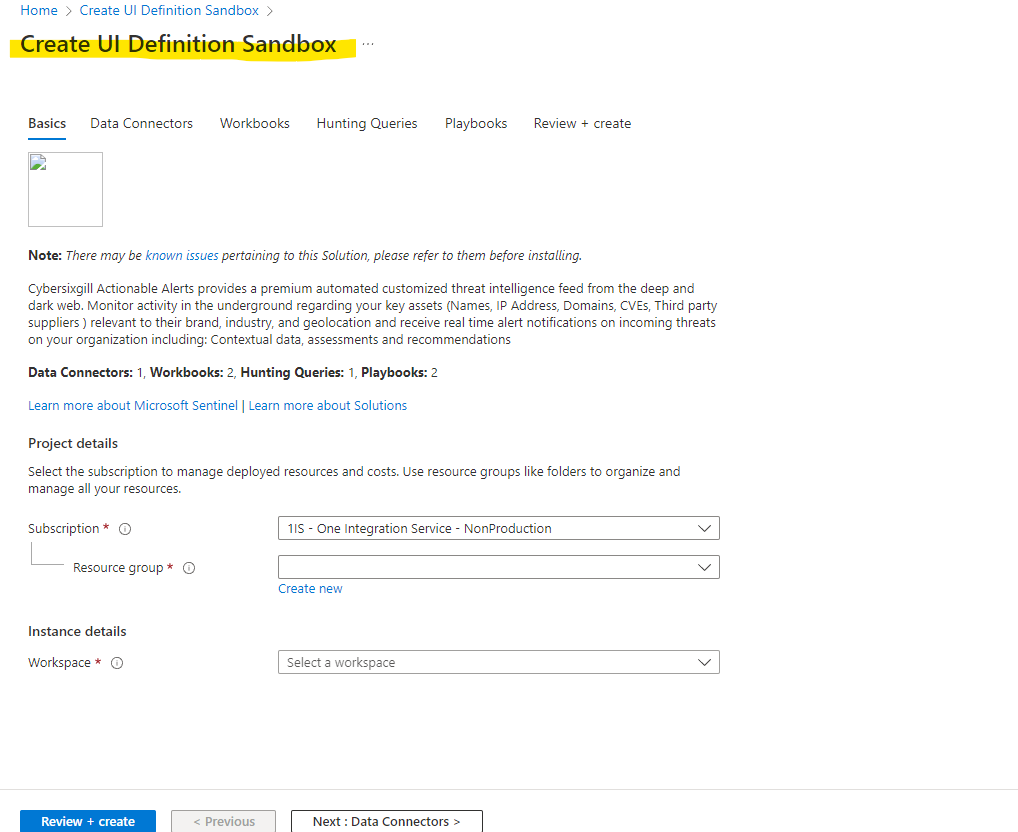Click the Create UI Definition Sandbox page title
This screenshot has height=832, width=1018.
click(x=179, y=44)
